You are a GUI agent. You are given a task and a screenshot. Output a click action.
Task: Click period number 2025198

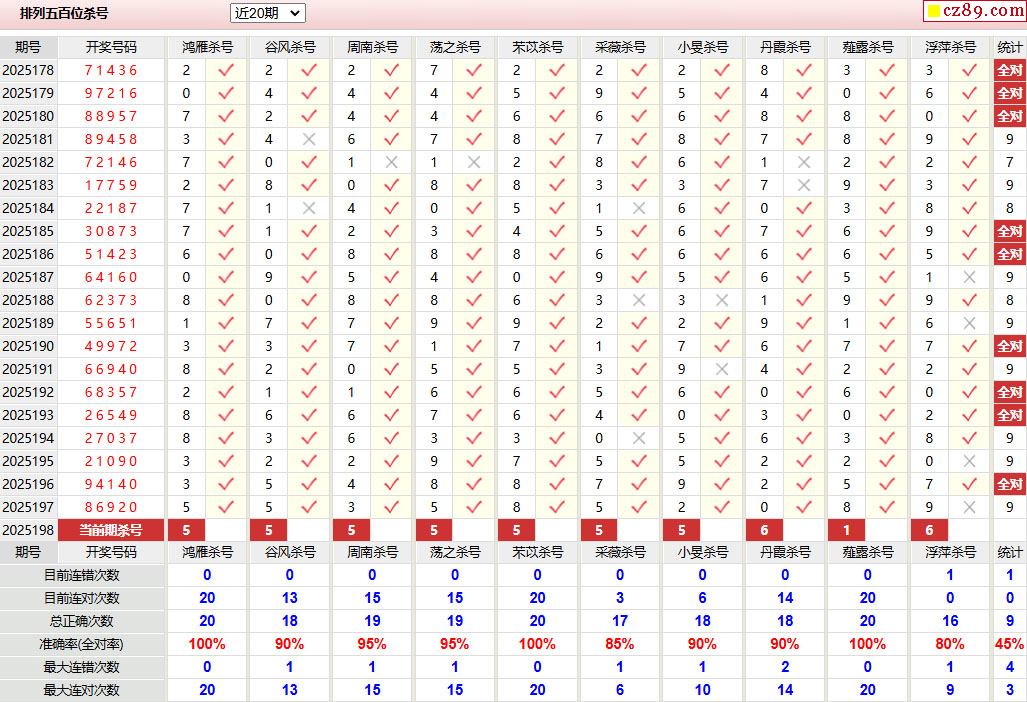click(x=28, y=530)
